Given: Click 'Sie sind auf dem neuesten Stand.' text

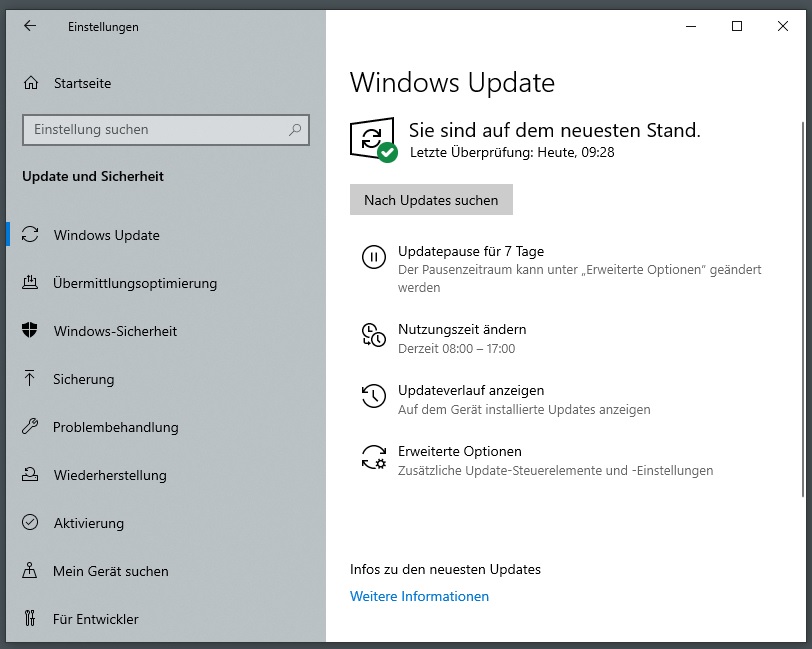Looking at the screenshot, I should 554,130.
